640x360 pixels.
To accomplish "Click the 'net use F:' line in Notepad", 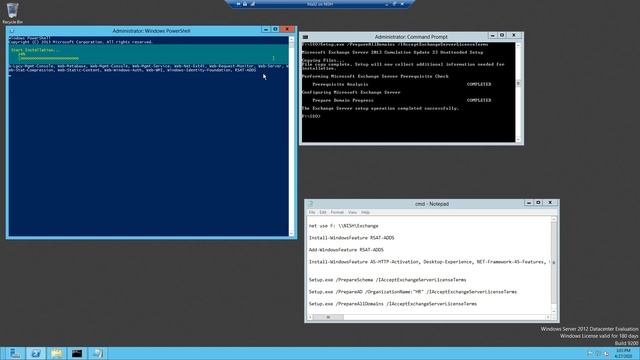I will (x=344, y=226).
